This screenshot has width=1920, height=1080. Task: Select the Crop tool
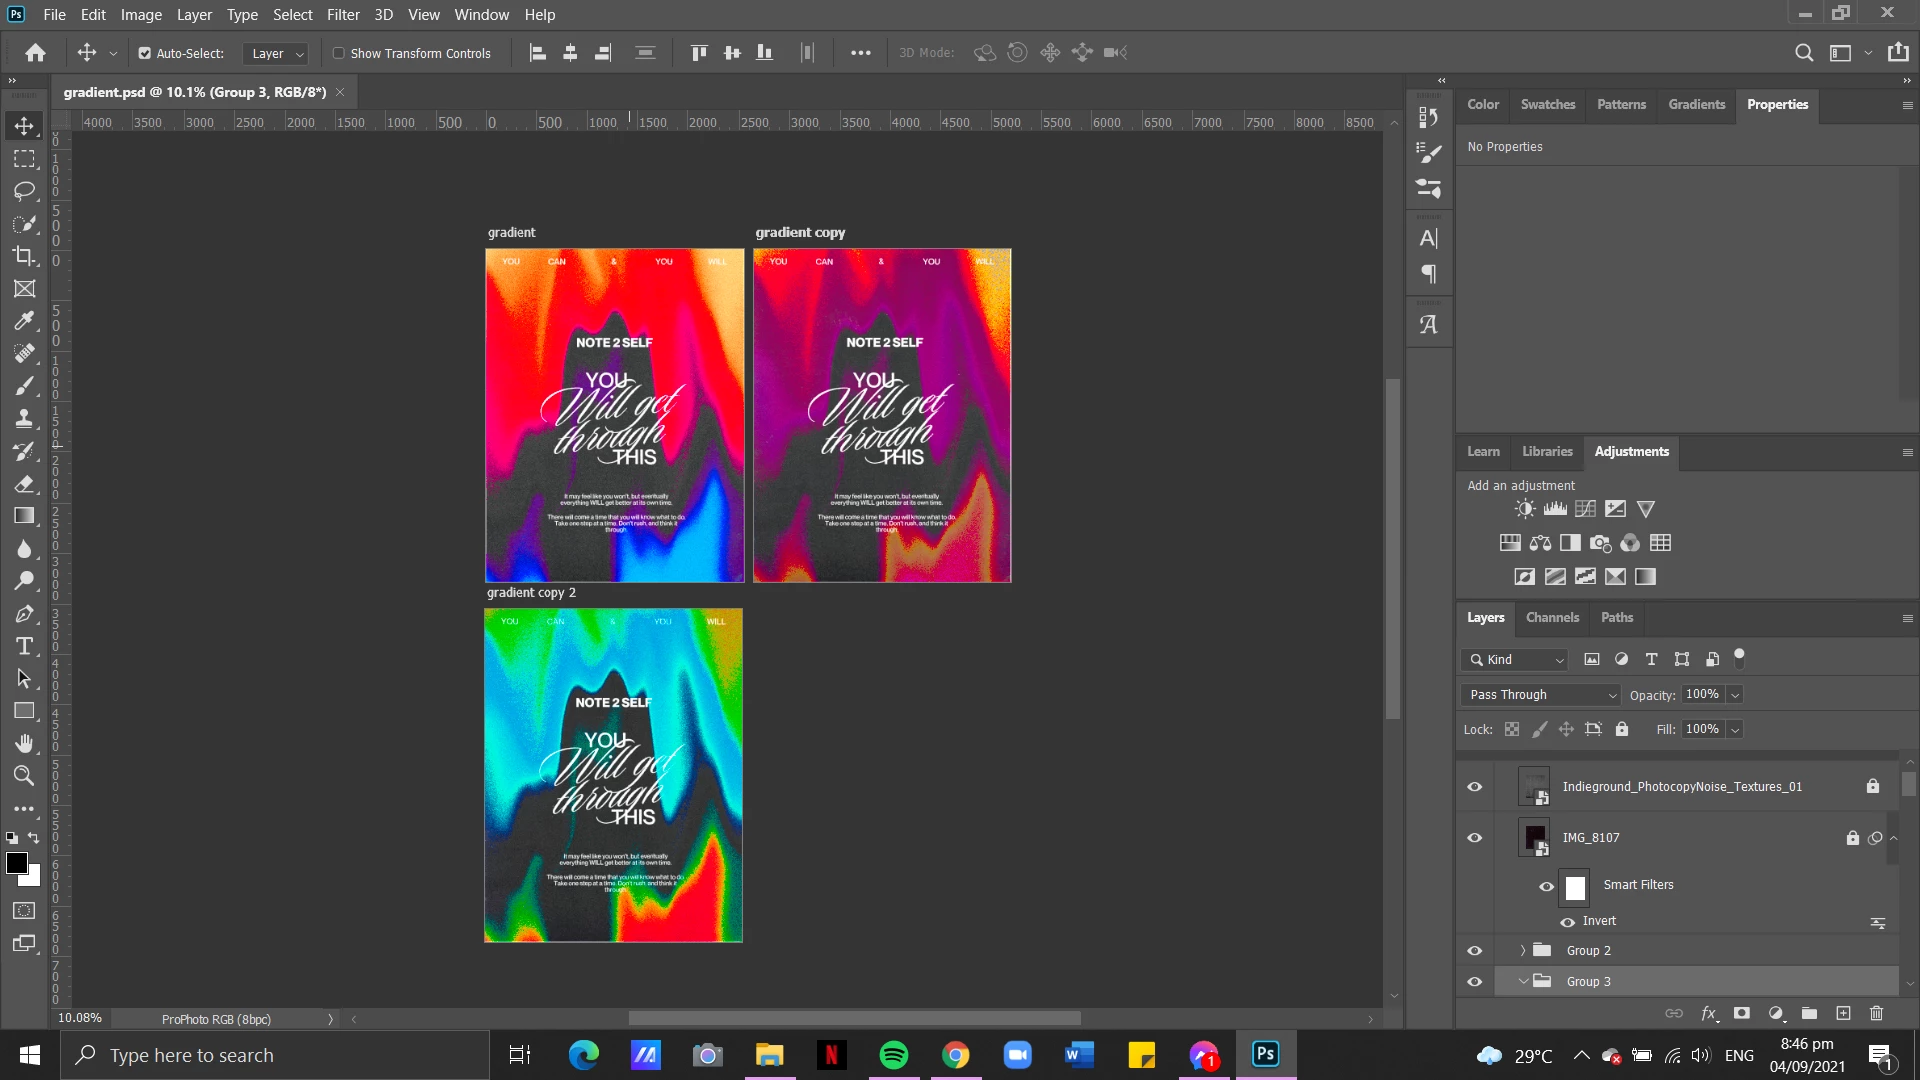pos(24,256)
